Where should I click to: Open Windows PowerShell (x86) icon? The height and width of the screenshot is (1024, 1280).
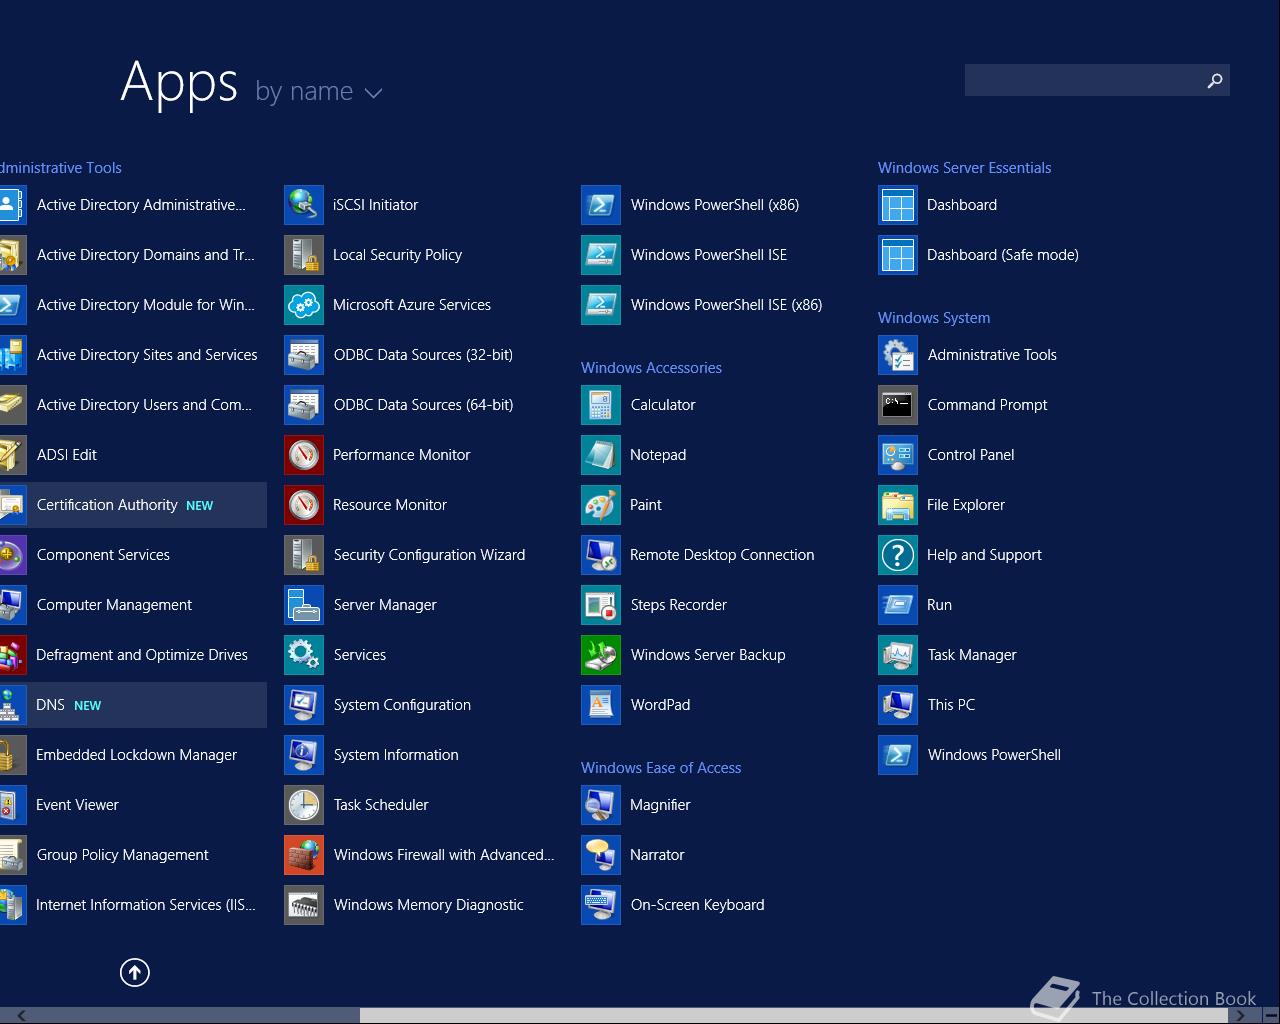(x=601, y=205)
